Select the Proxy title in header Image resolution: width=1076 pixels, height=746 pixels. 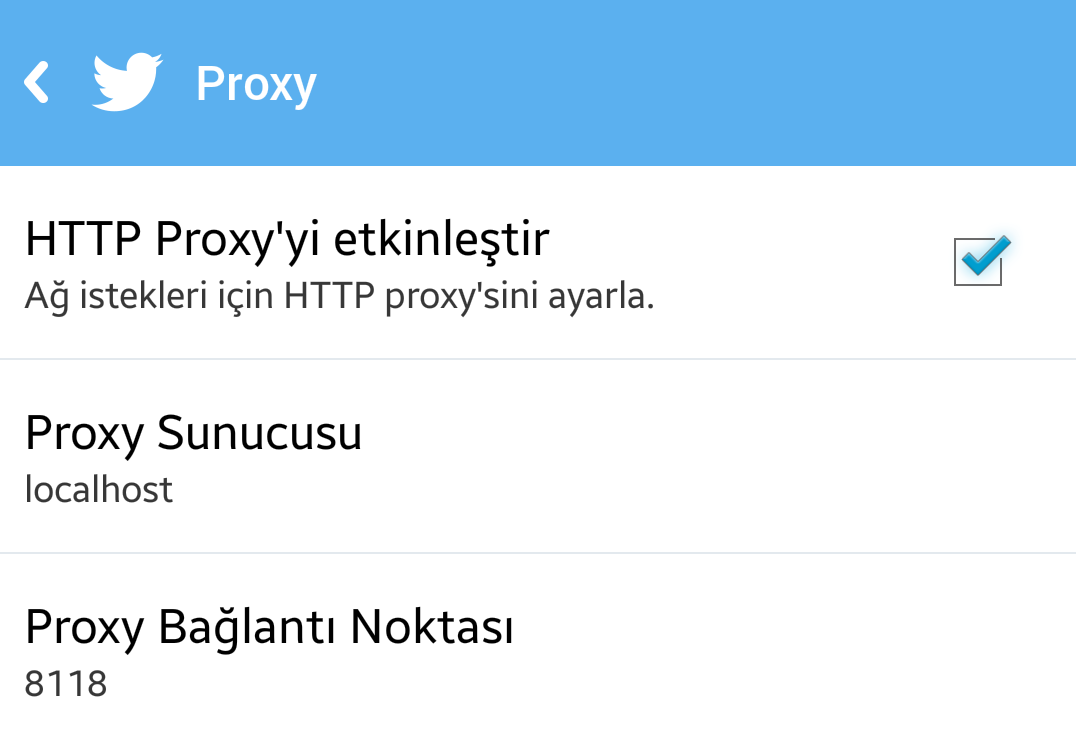click(x=256, y=84)
